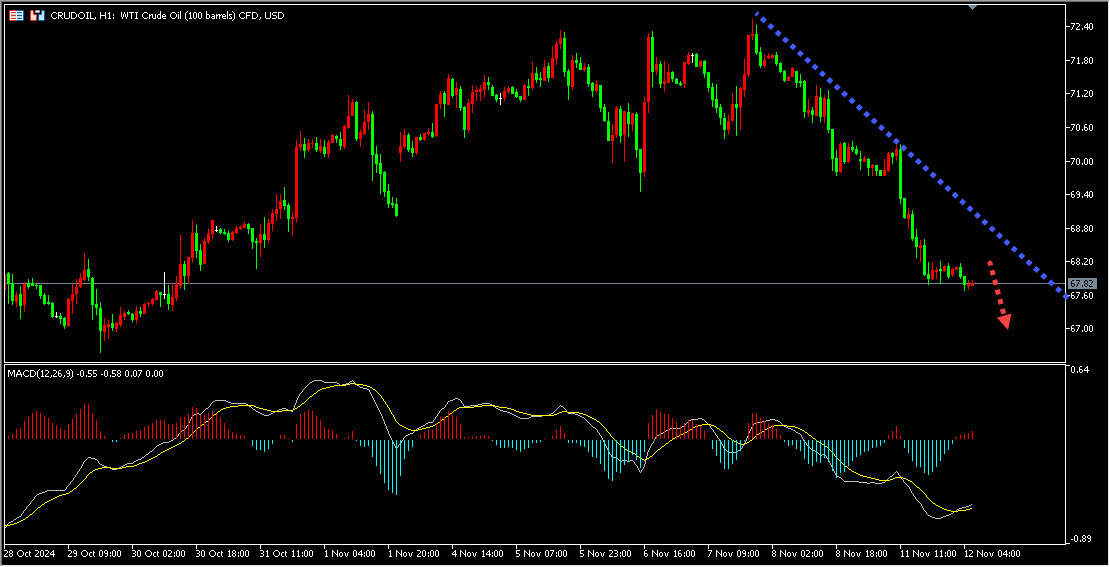Click the MACD scale value -0.89
The width and height of the screenshot is (1110, 567).
(x=1079, y=539)
